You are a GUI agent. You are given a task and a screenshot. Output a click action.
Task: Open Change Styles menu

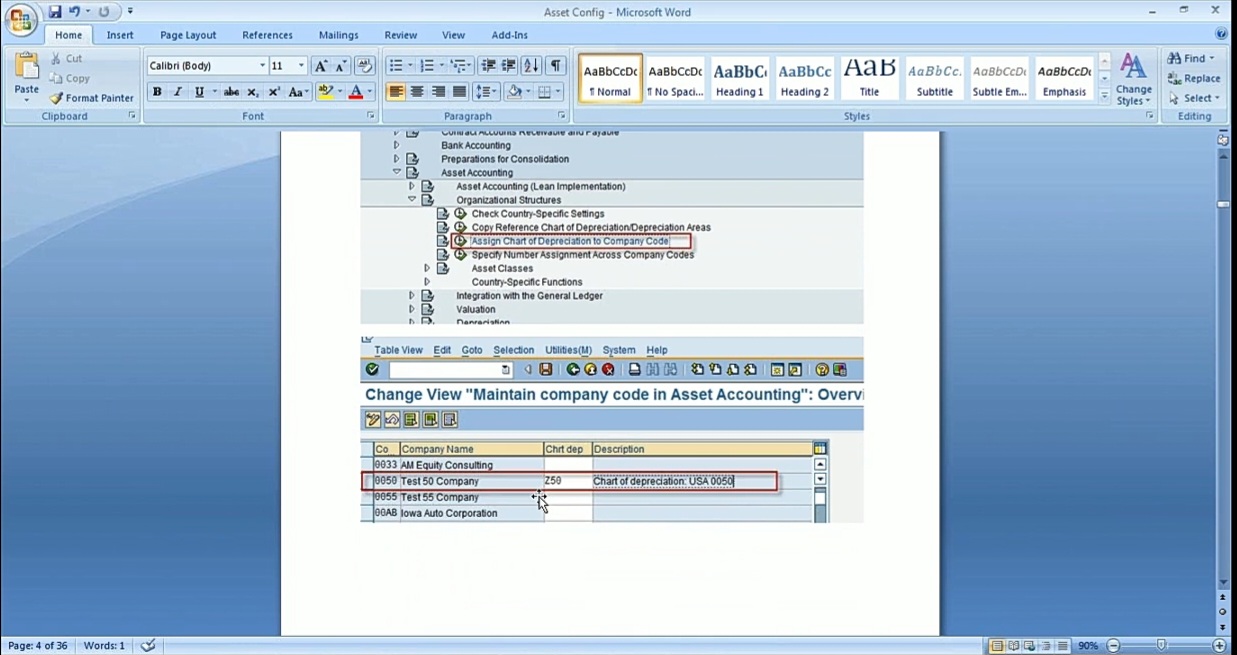pos(1133,80)
